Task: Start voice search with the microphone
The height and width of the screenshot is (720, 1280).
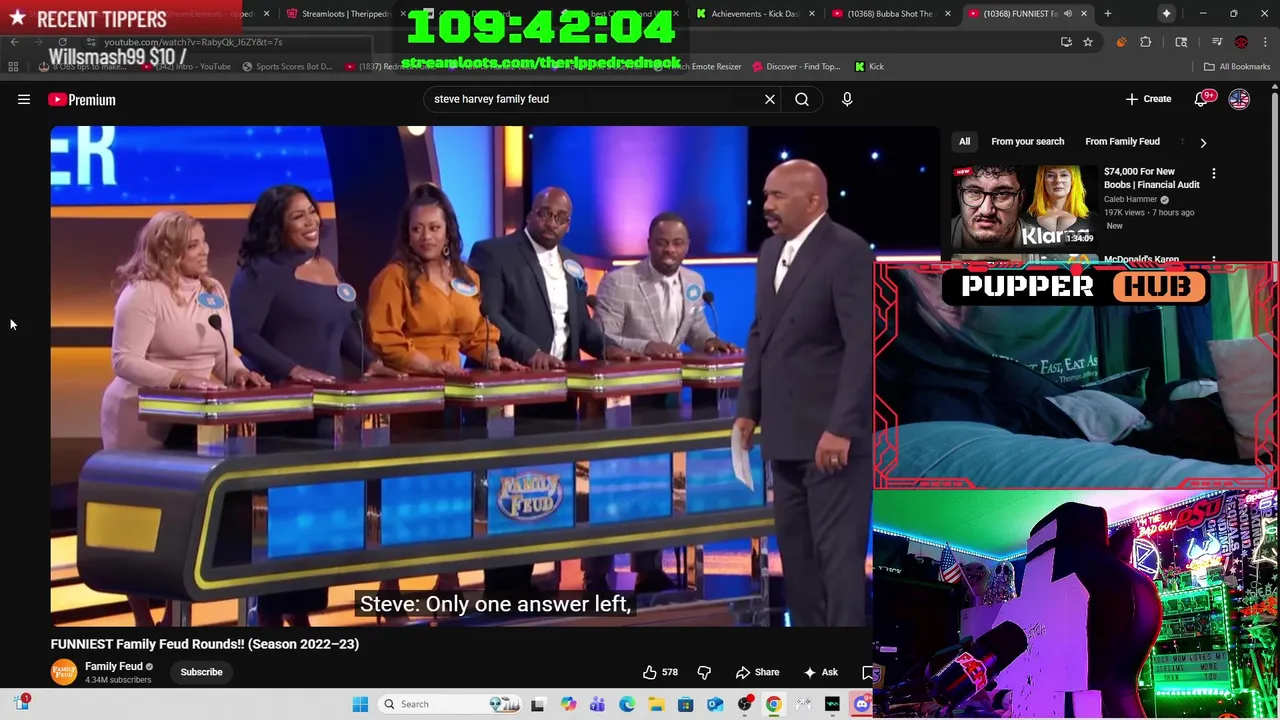Action: coord(847,99)
